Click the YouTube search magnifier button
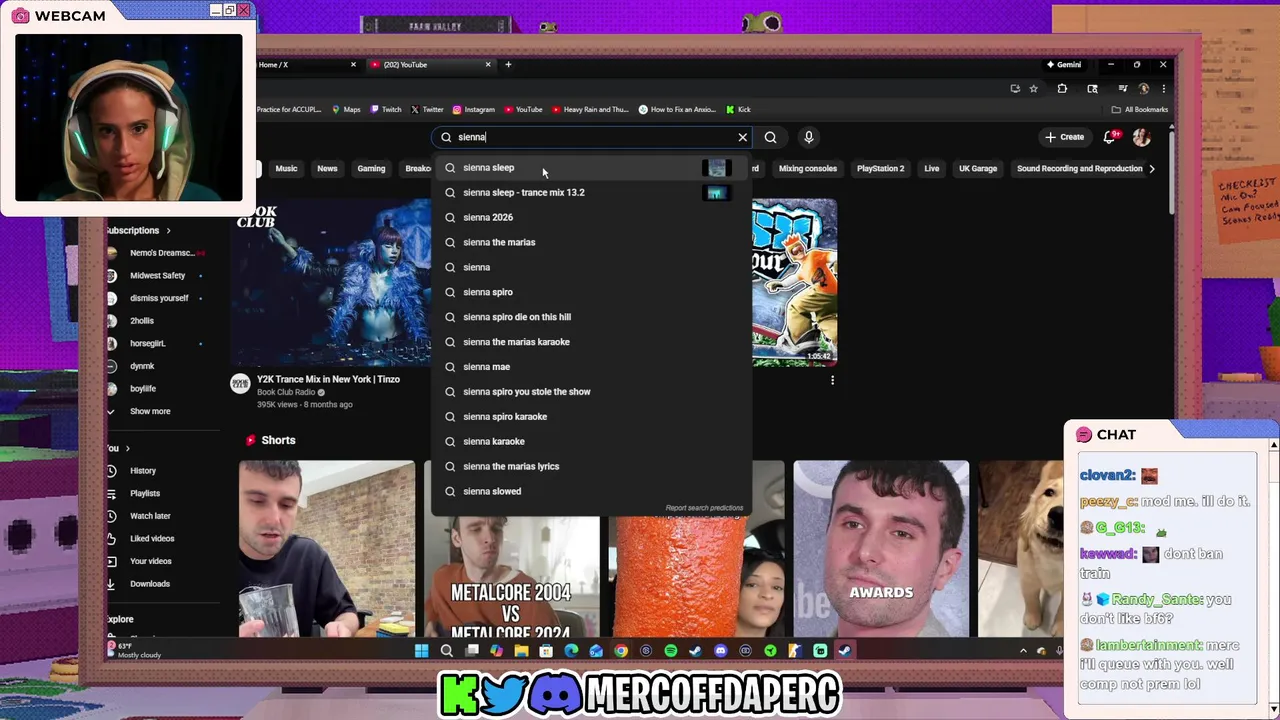Screen dimensions: 1280x720 coord(770,137)
